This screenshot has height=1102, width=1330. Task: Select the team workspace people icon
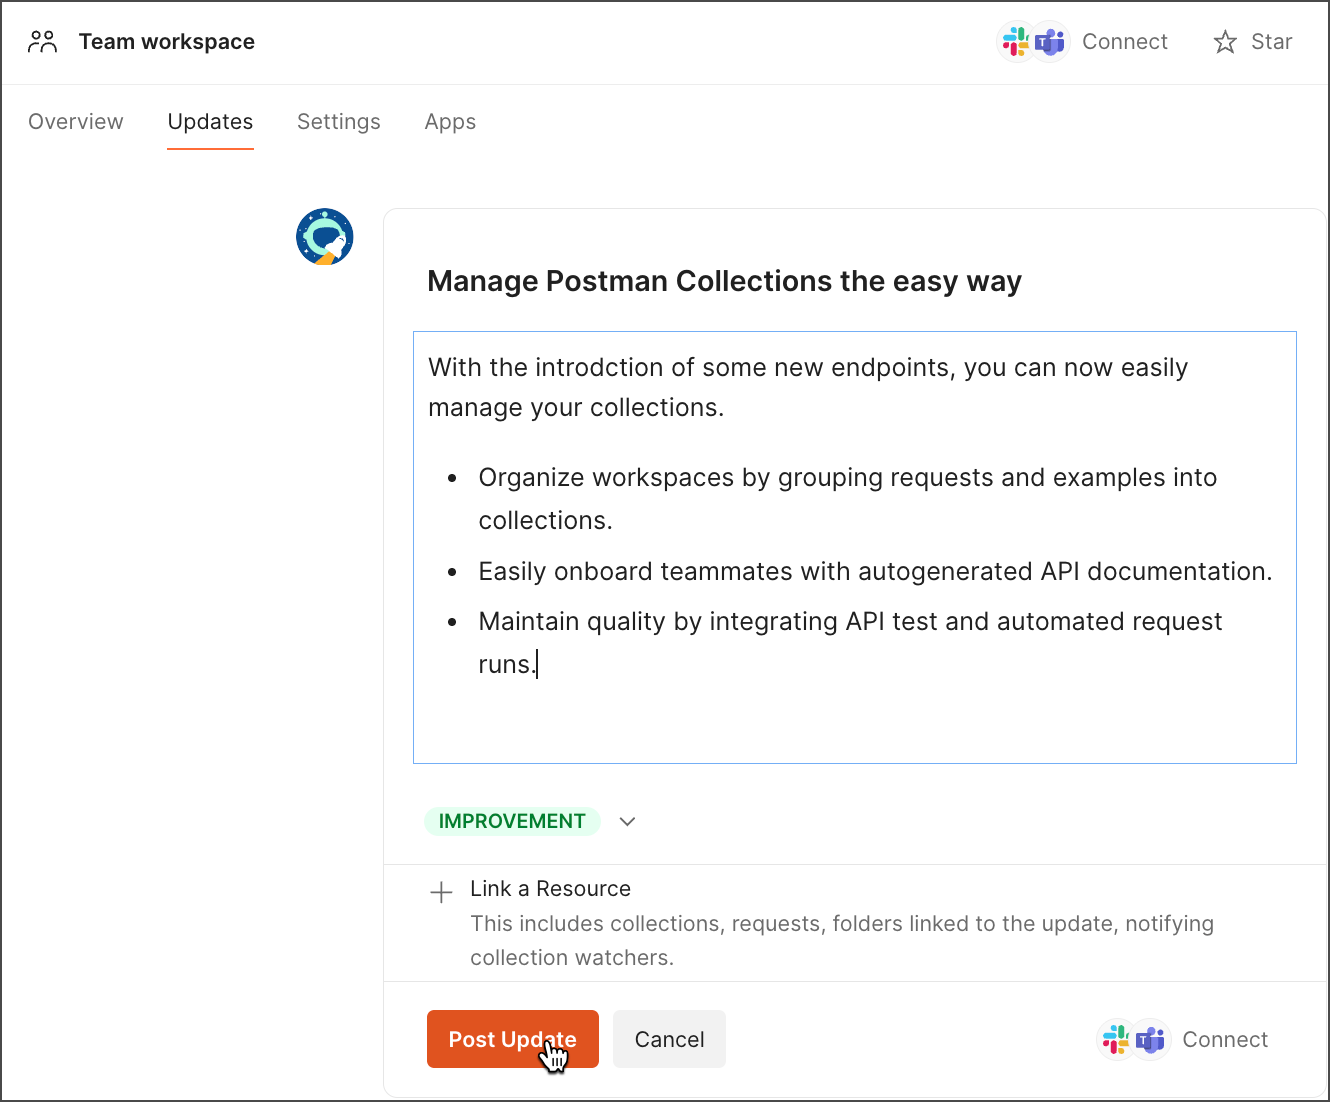[x=42, y=41]
